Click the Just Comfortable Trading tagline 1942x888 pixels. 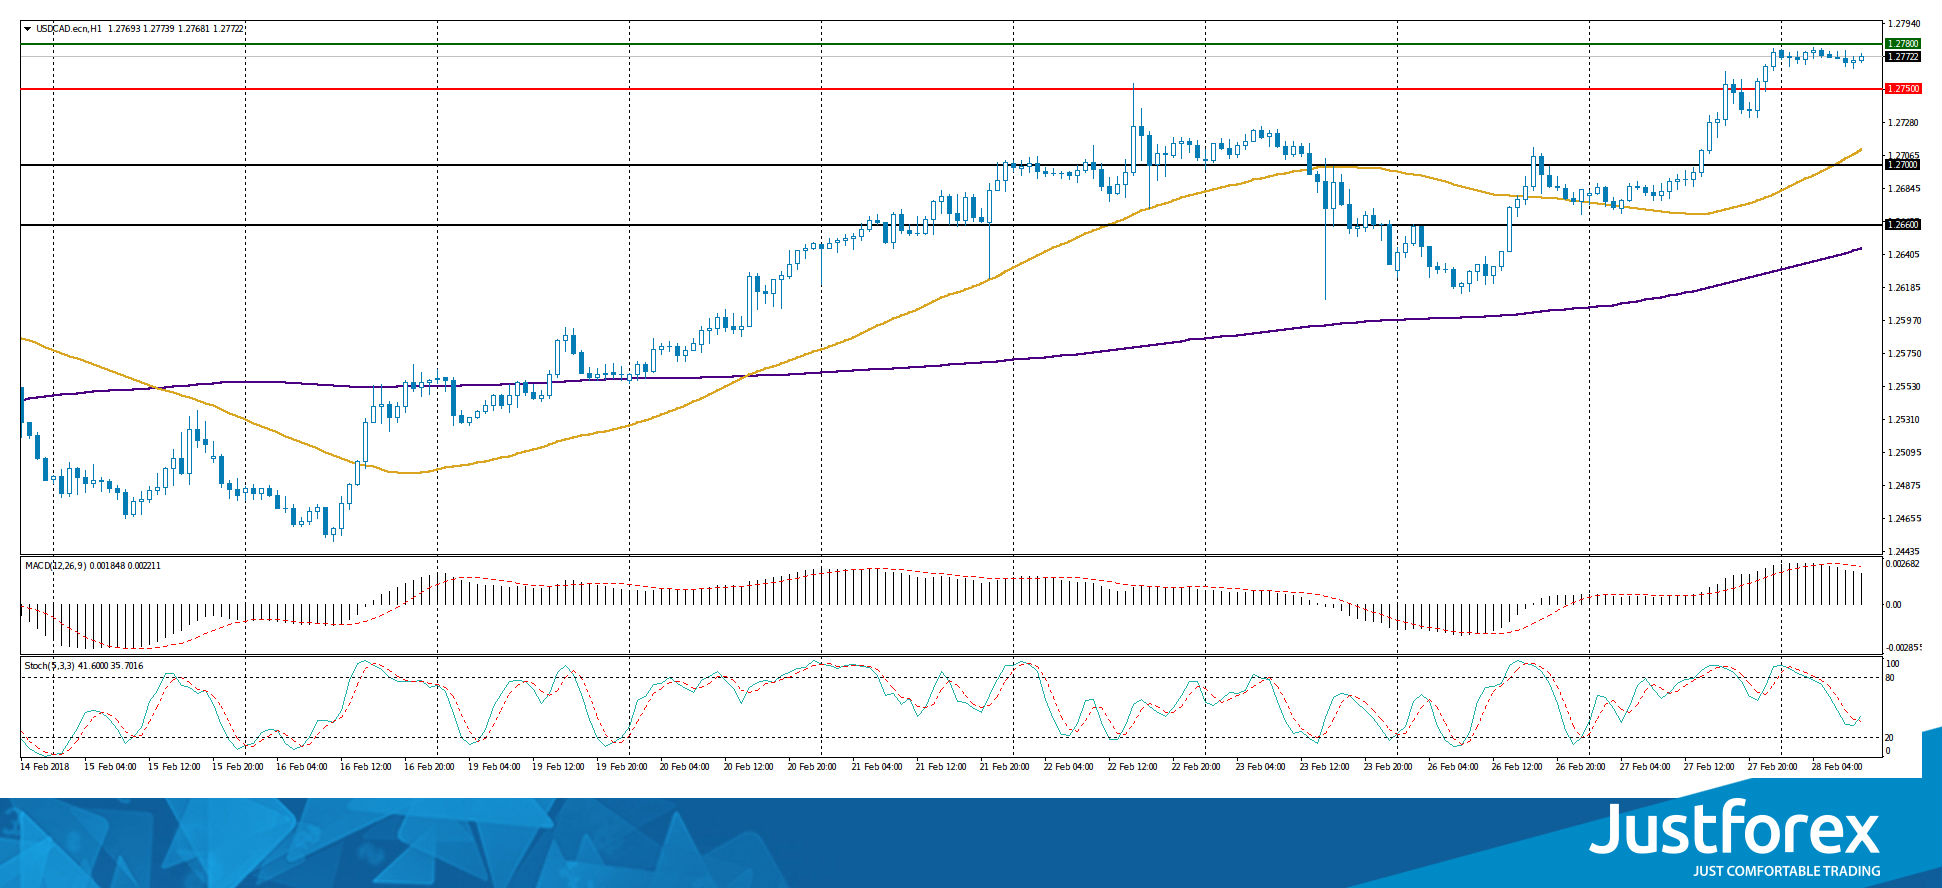pyautogui.click(x=1786, y=871)
